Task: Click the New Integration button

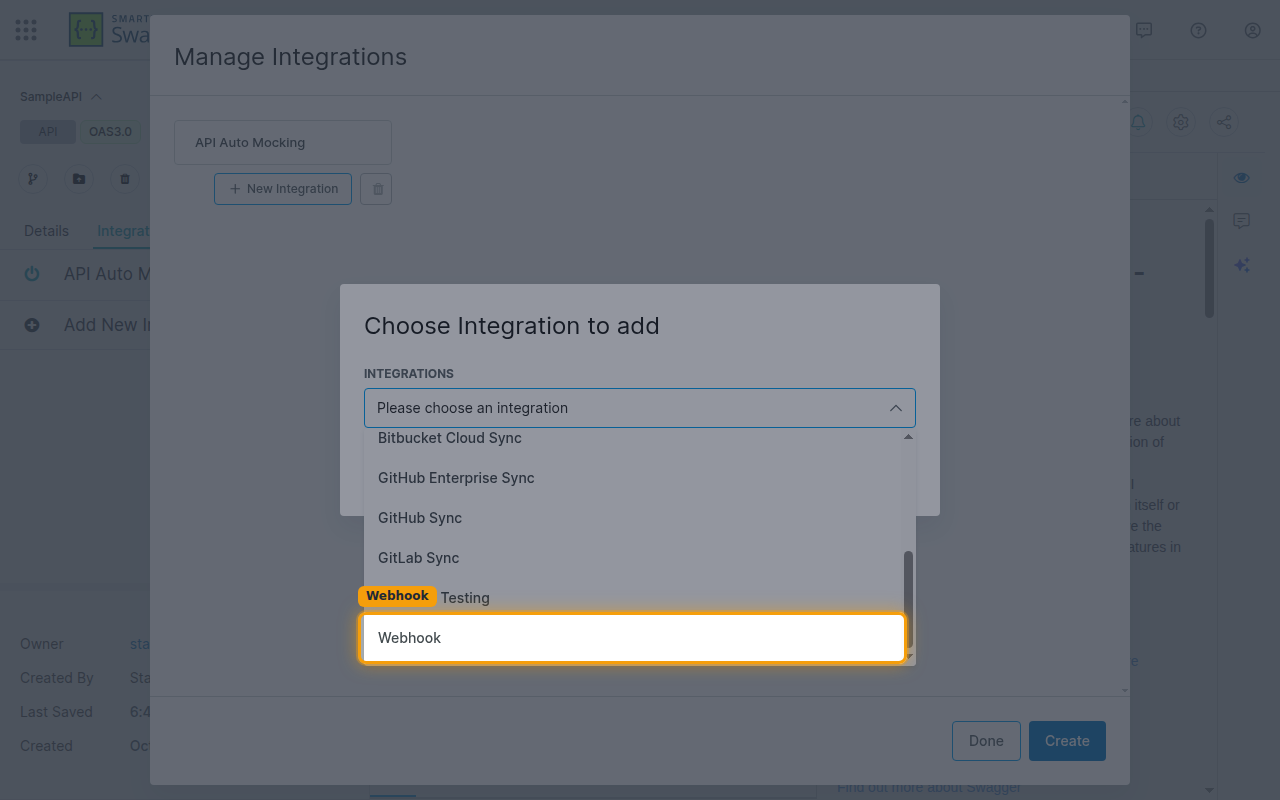Action: tap(283, 189)
